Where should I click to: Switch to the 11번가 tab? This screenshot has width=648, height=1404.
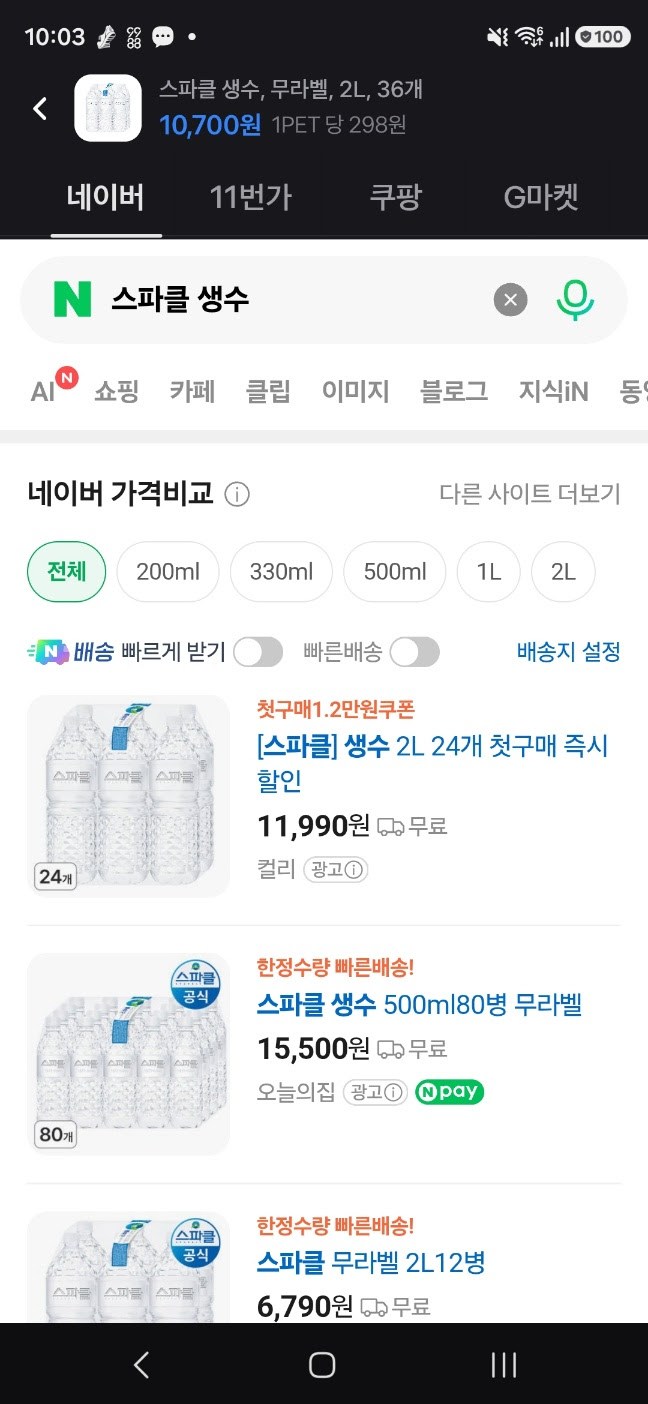251,197
